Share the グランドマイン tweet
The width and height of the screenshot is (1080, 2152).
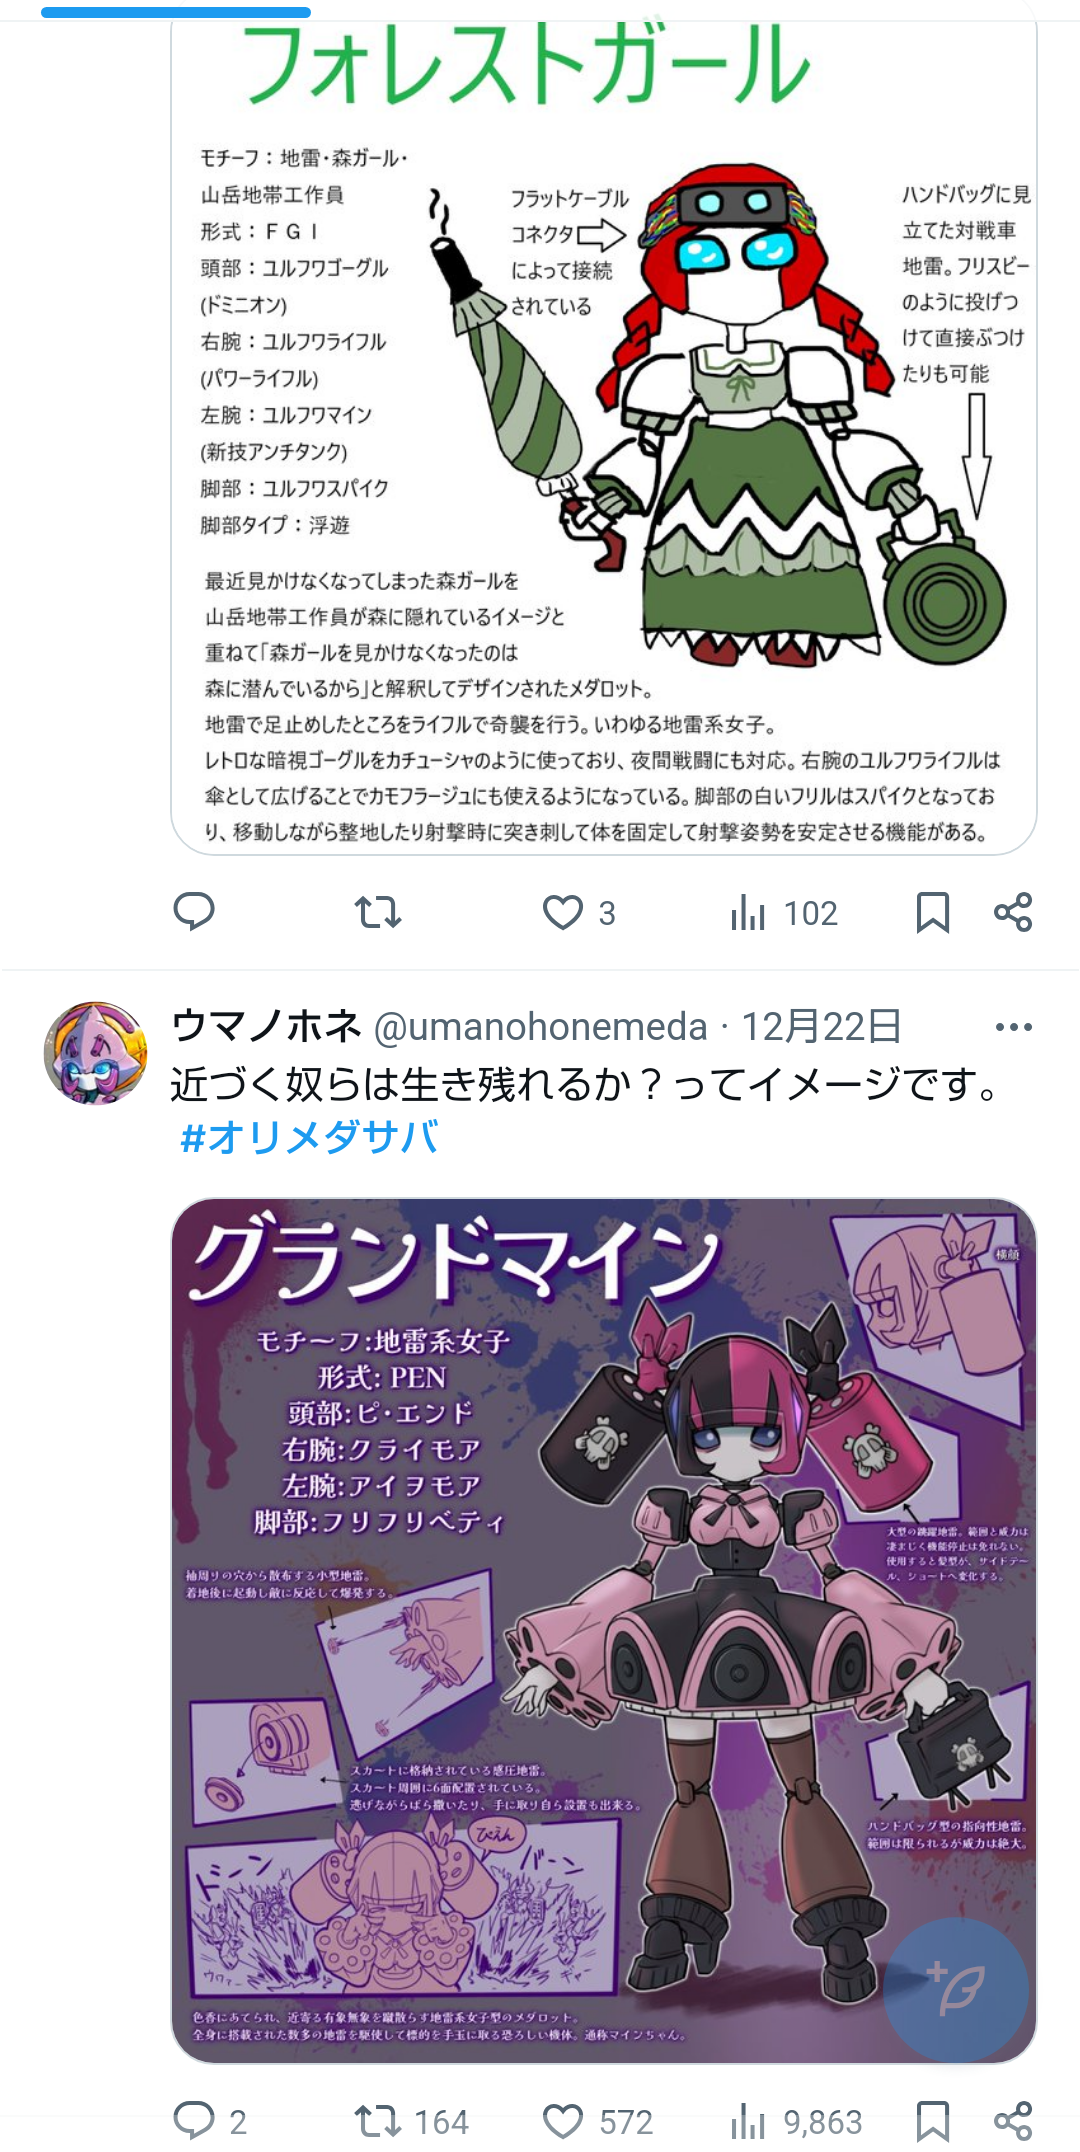click(x=1013, y=2121)
